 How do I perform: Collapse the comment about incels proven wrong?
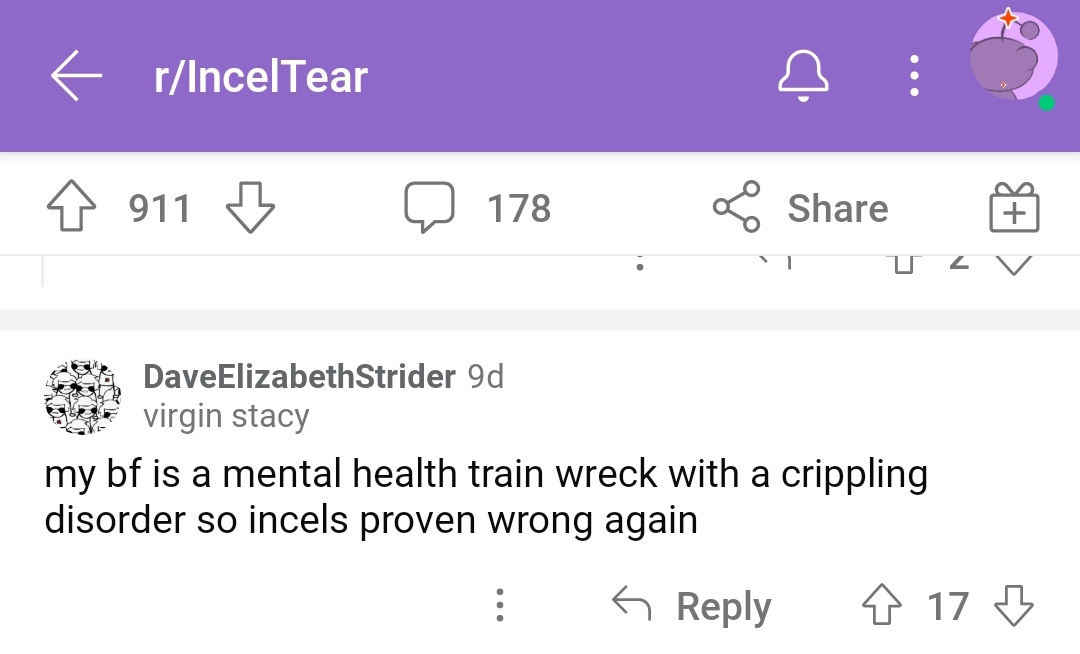click(486, 496)
